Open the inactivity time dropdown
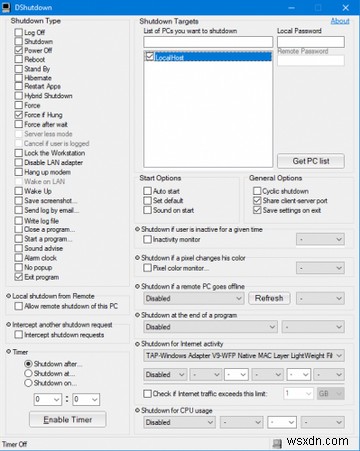This screenshot has width=360, height=451. [x=320, y=239]
